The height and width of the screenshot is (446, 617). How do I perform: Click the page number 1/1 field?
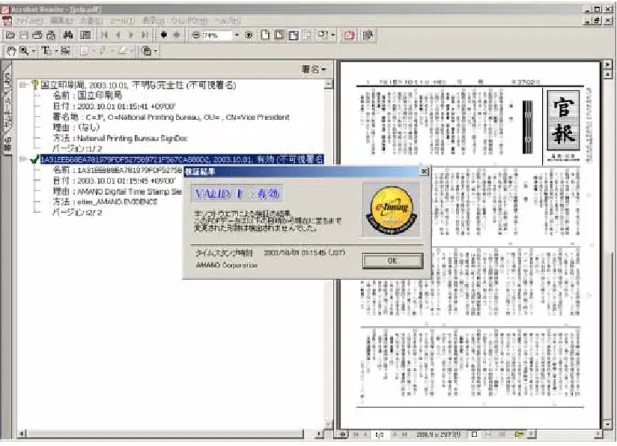(x=379, y=435)
